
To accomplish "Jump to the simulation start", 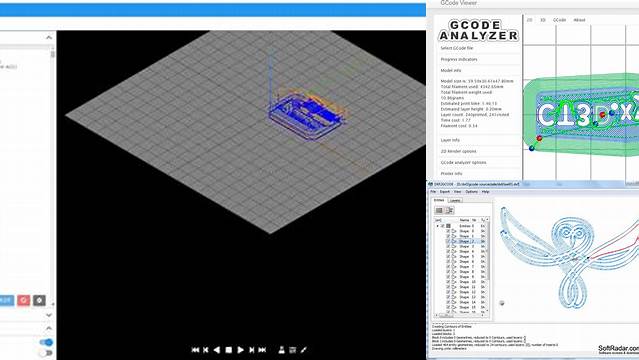I will coord(195,350).
